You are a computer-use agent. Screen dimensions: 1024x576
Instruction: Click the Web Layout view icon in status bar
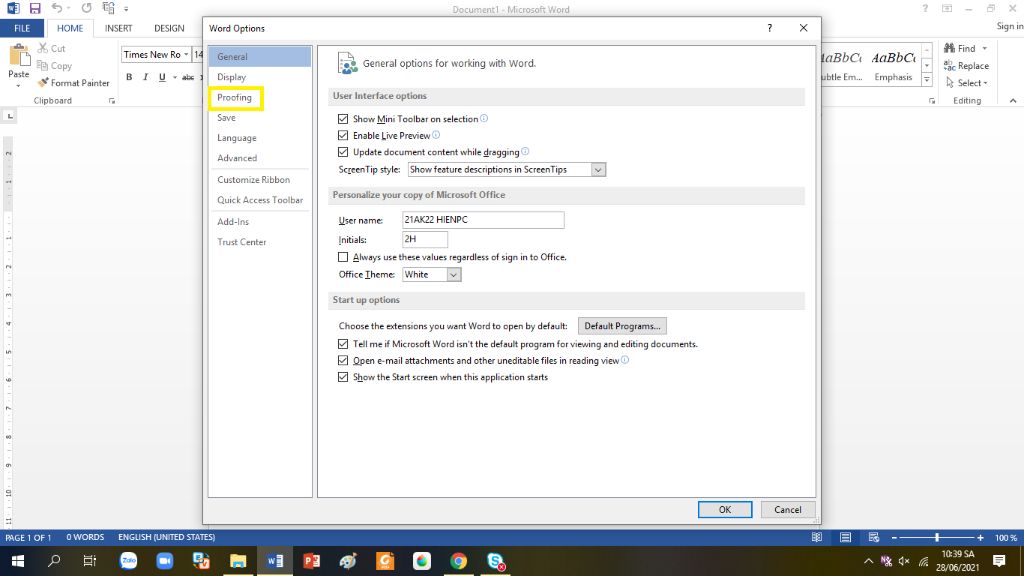[x=874, y=537]
